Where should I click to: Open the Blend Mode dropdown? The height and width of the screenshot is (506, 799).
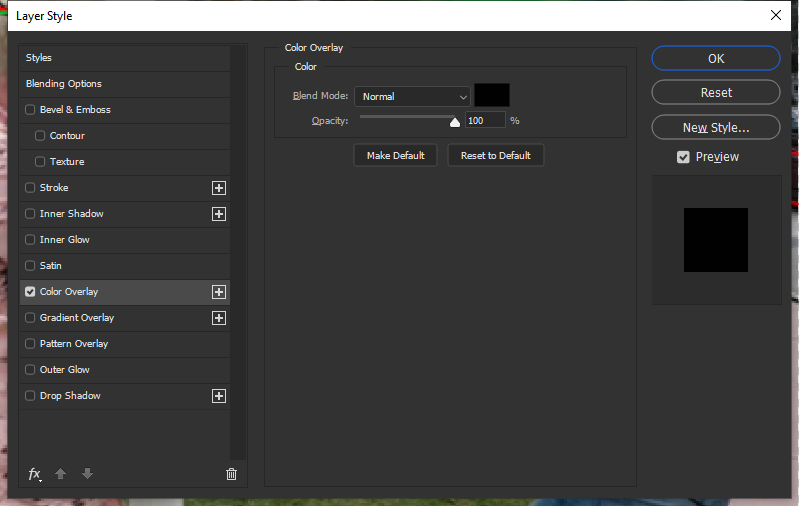click(412, 96)
